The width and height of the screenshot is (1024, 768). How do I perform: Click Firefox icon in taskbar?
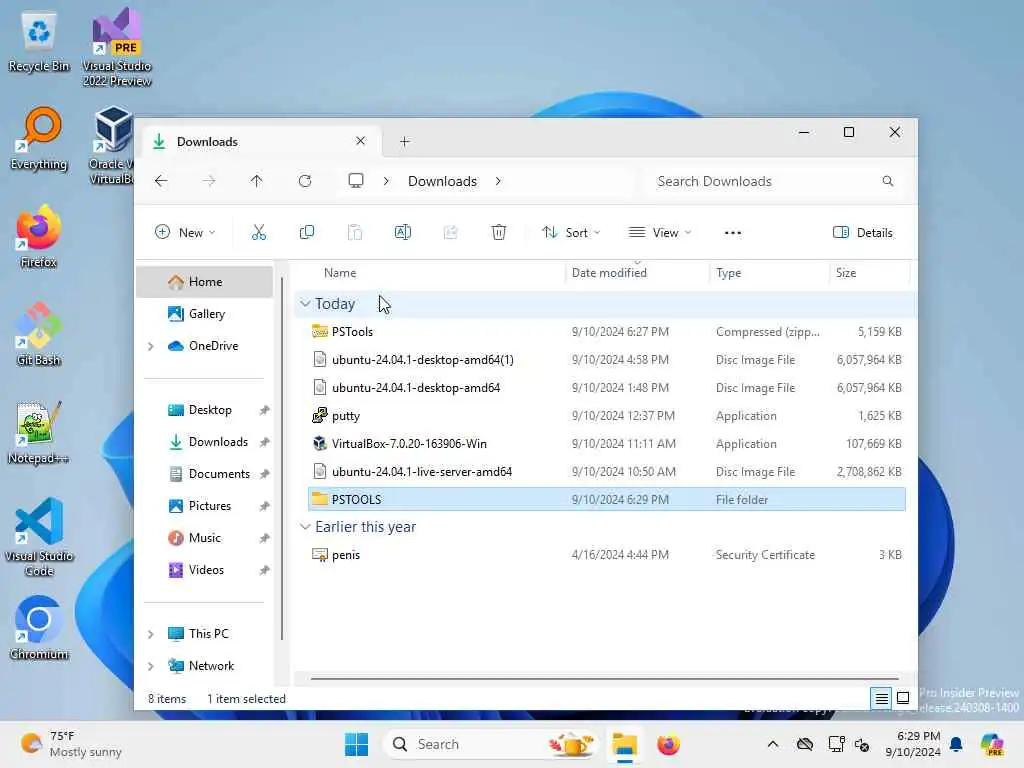click(x=668, y=744)
